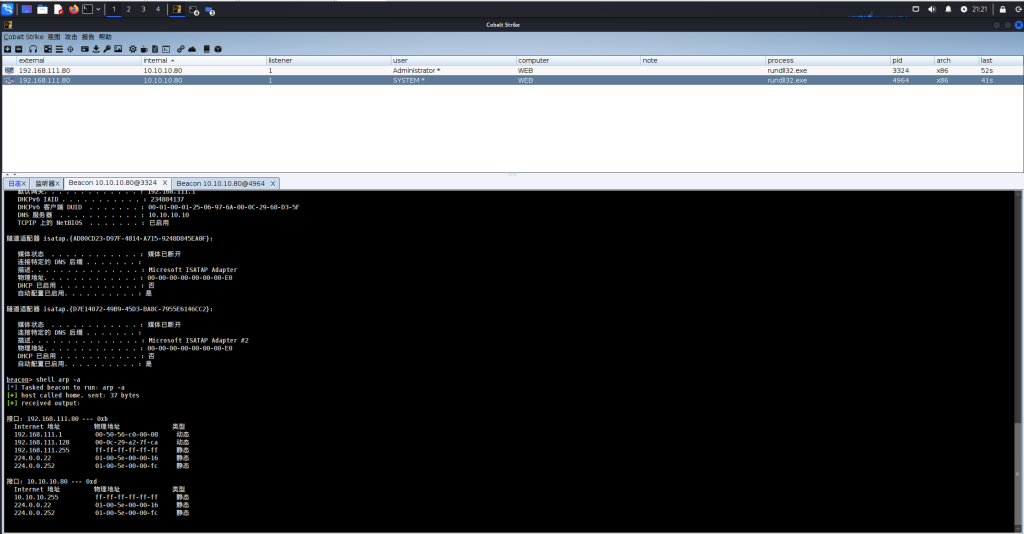Click the volume icon in system tray

point(932,9)
